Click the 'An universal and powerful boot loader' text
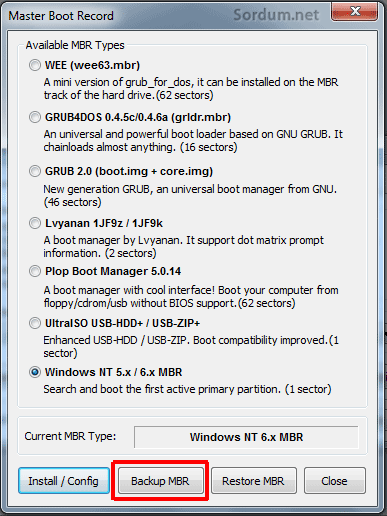 click(193, 141)
